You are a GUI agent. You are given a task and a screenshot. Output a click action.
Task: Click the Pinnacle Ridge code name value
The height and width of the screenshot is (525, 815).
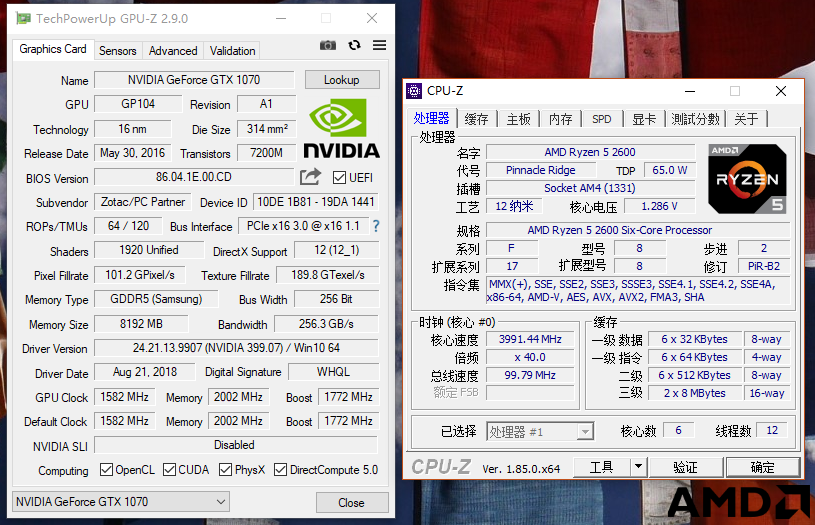541,170
